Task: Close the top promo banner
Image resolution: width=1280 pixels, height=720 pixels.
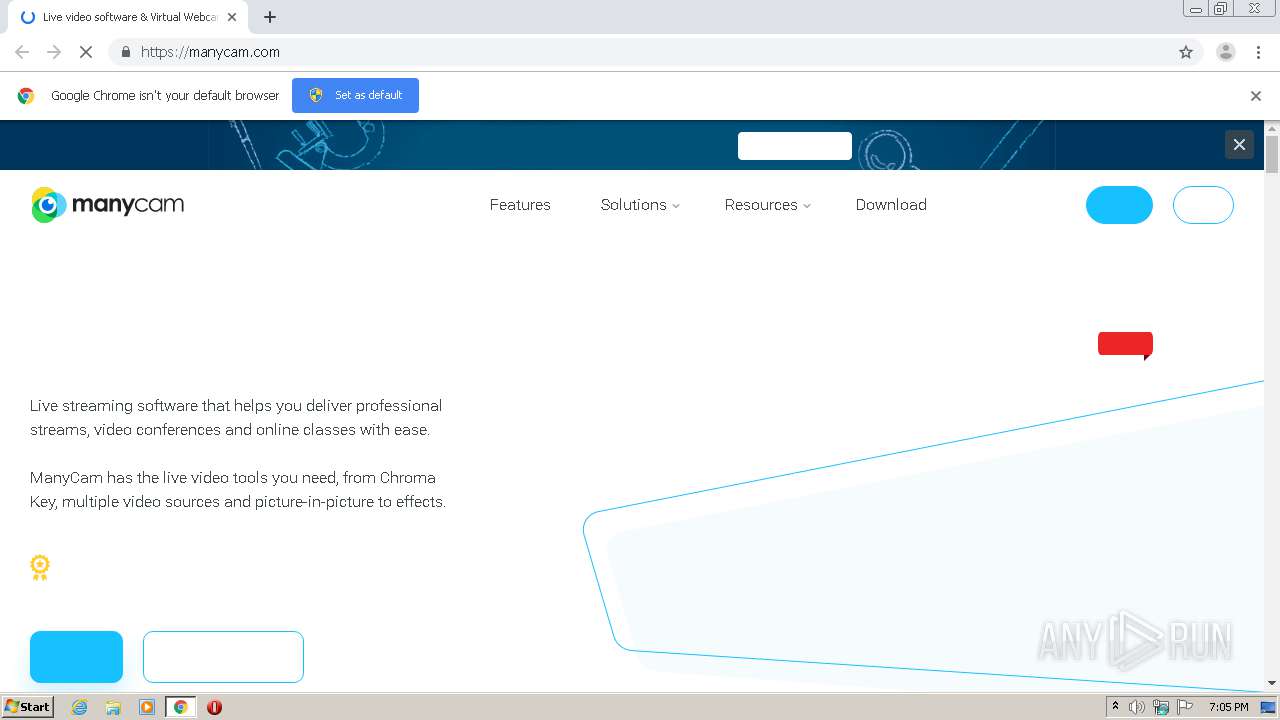Action: [x=1239, y=144]
